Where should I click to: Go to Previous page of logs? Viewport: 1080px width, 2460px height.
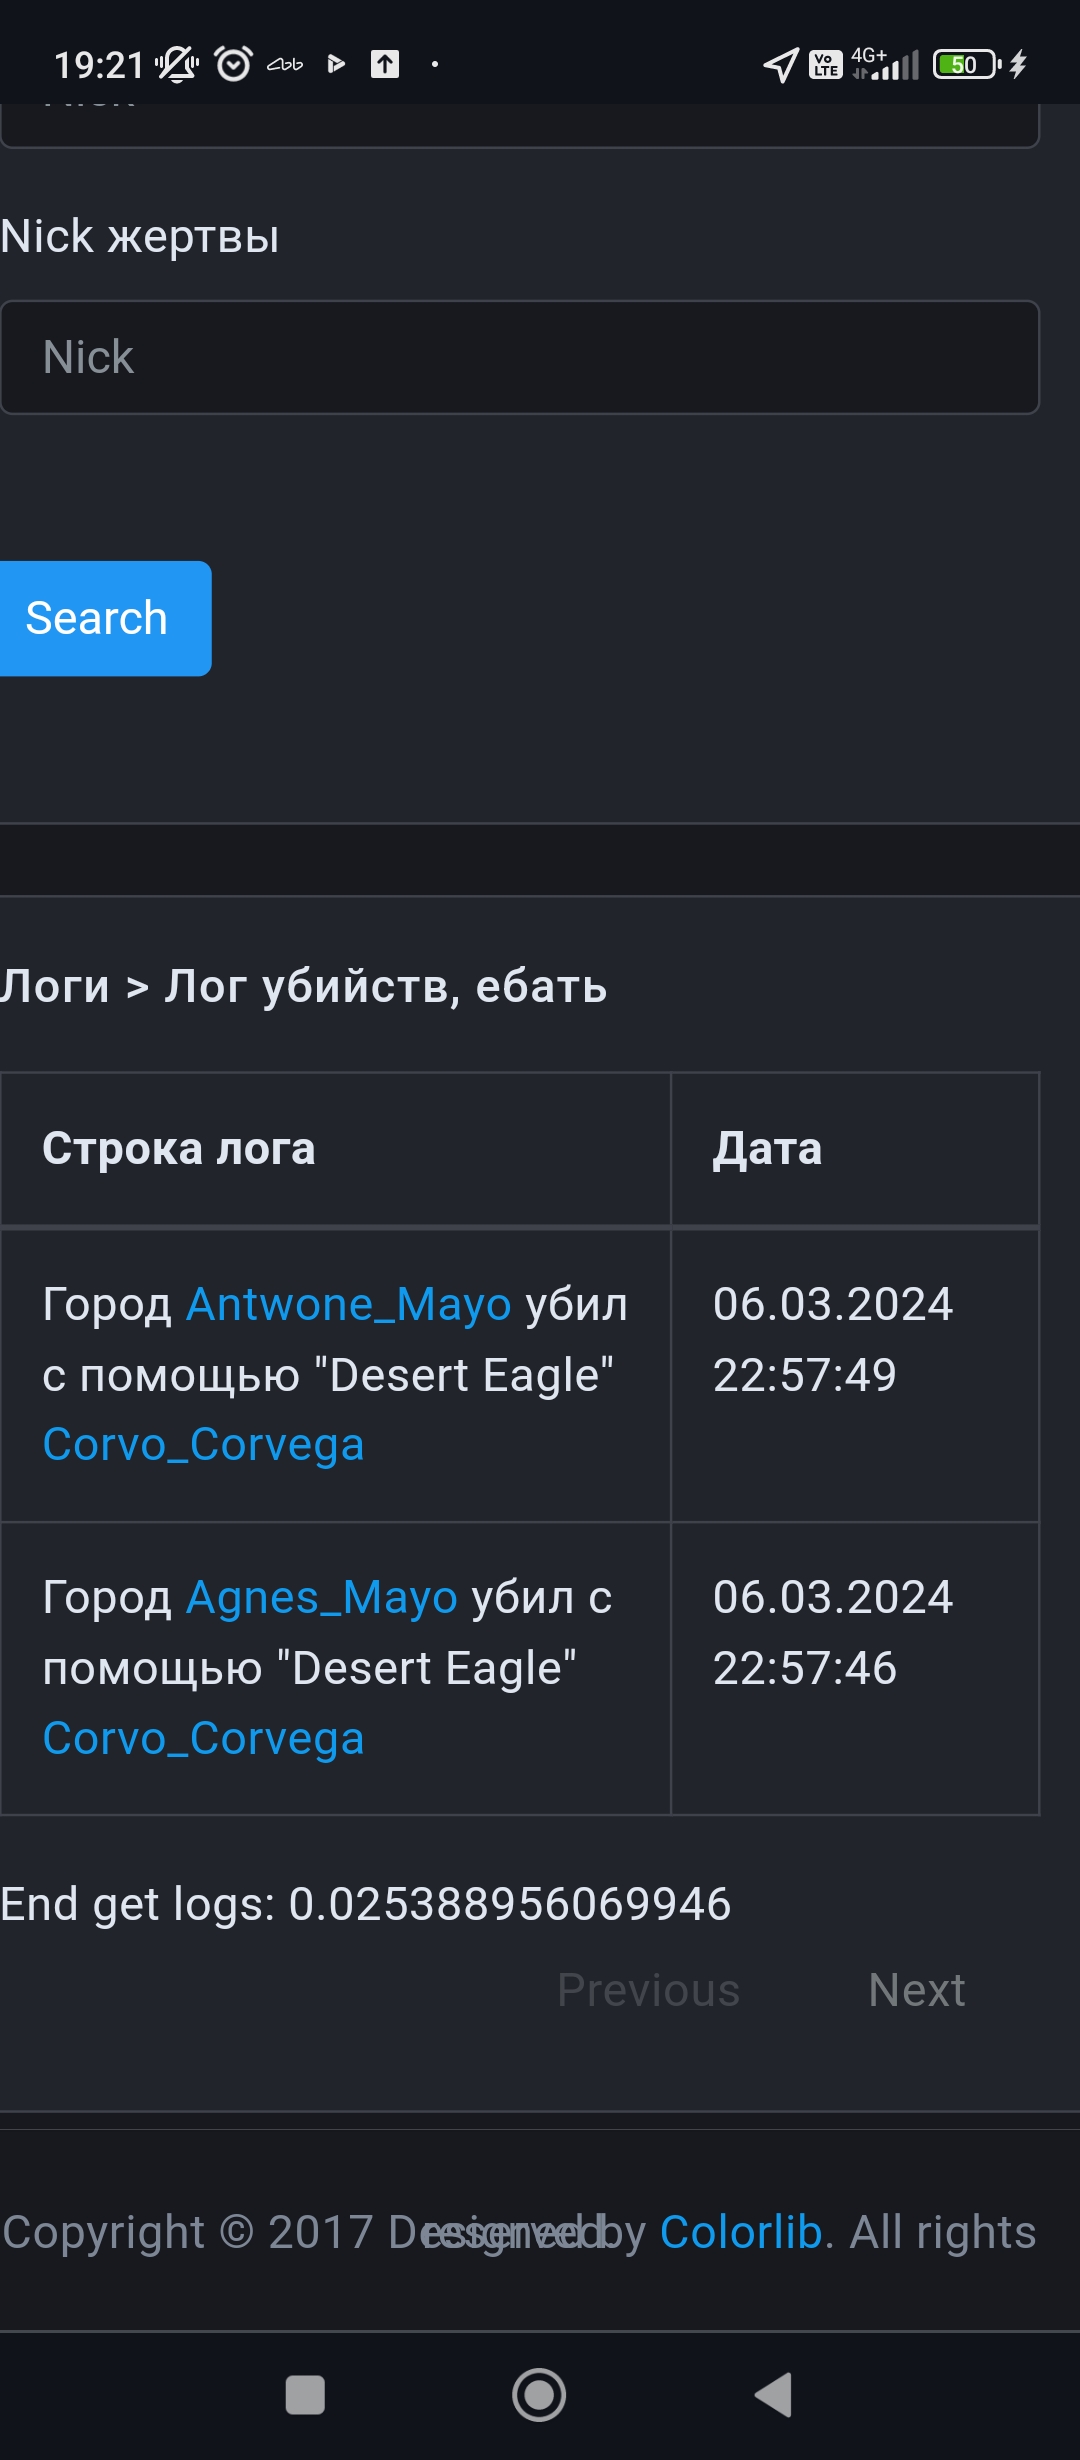point(648,1990)
